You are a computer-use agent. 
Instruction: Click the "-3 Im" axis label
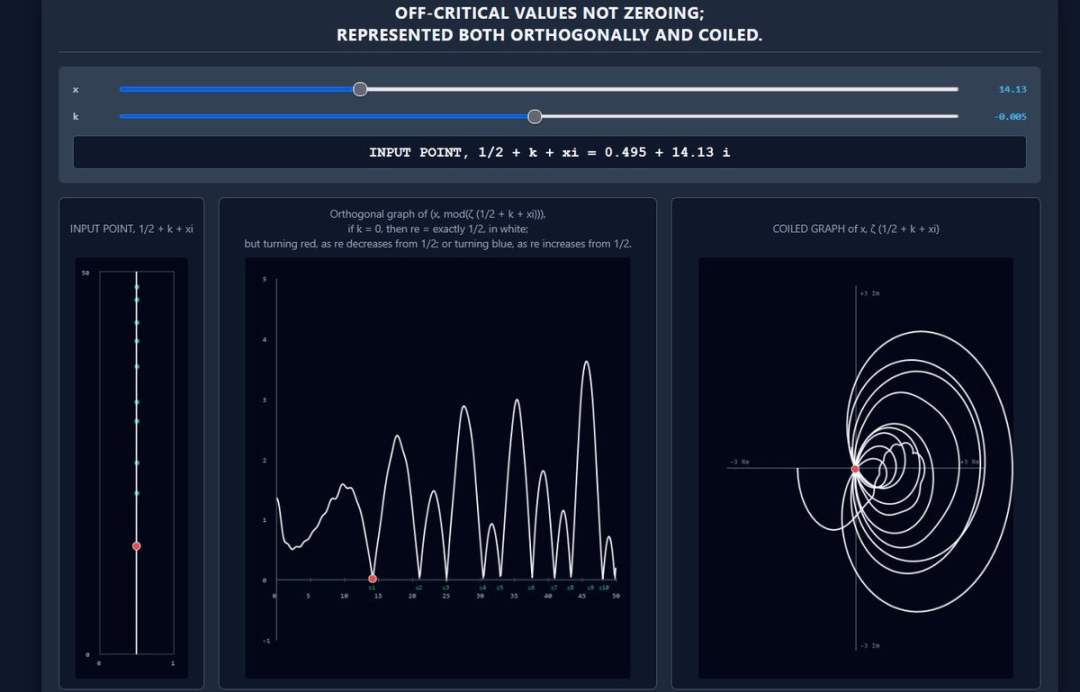(x=870, y=646)
